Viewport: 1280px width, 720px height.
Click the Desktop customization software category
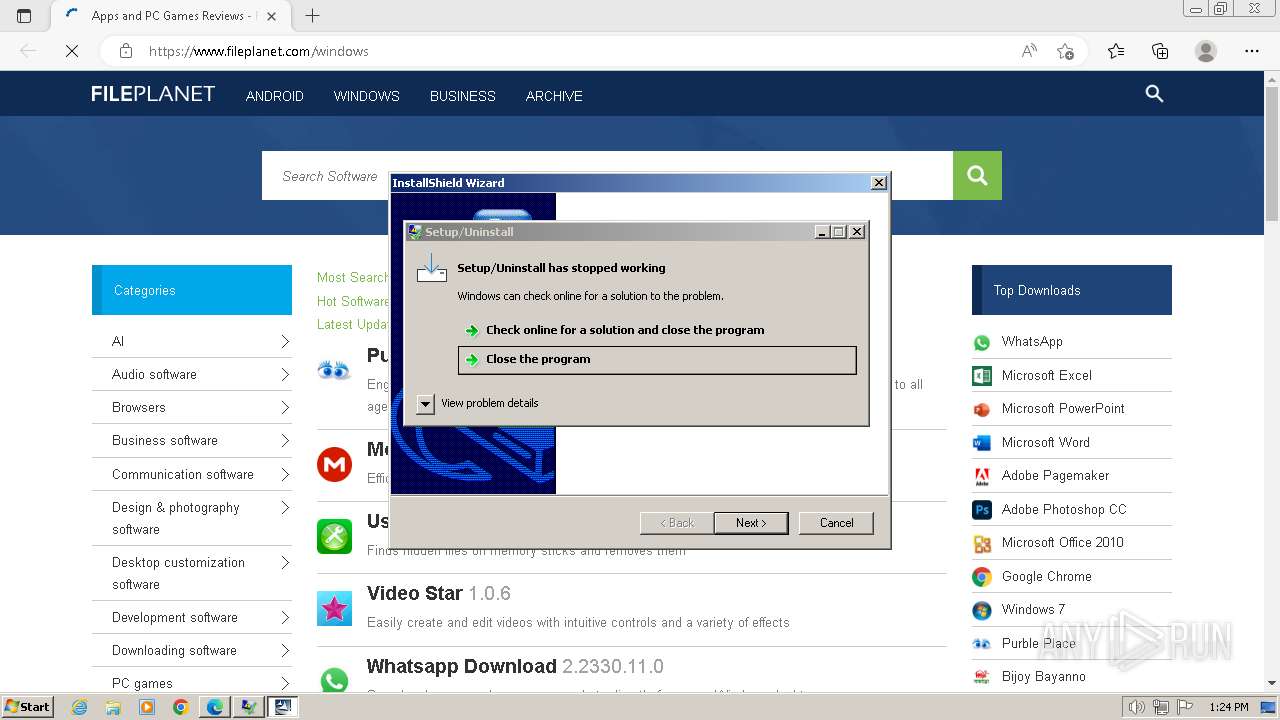(178, 573)
